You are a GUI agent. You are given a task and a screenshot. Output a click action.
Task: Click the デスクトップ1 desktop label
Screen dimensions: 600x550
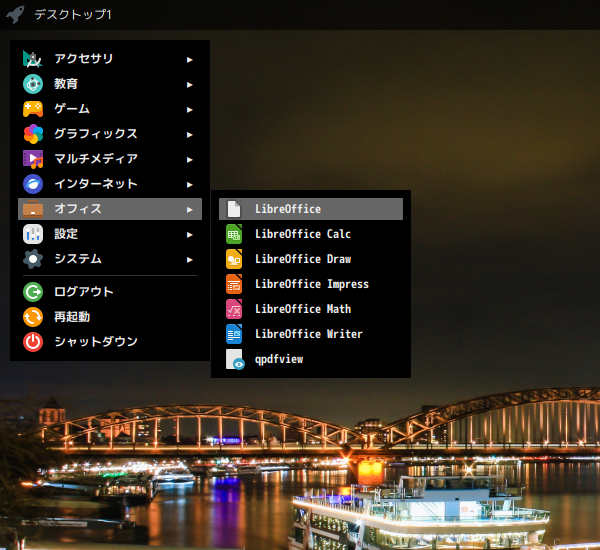click(x=73, y=15)
